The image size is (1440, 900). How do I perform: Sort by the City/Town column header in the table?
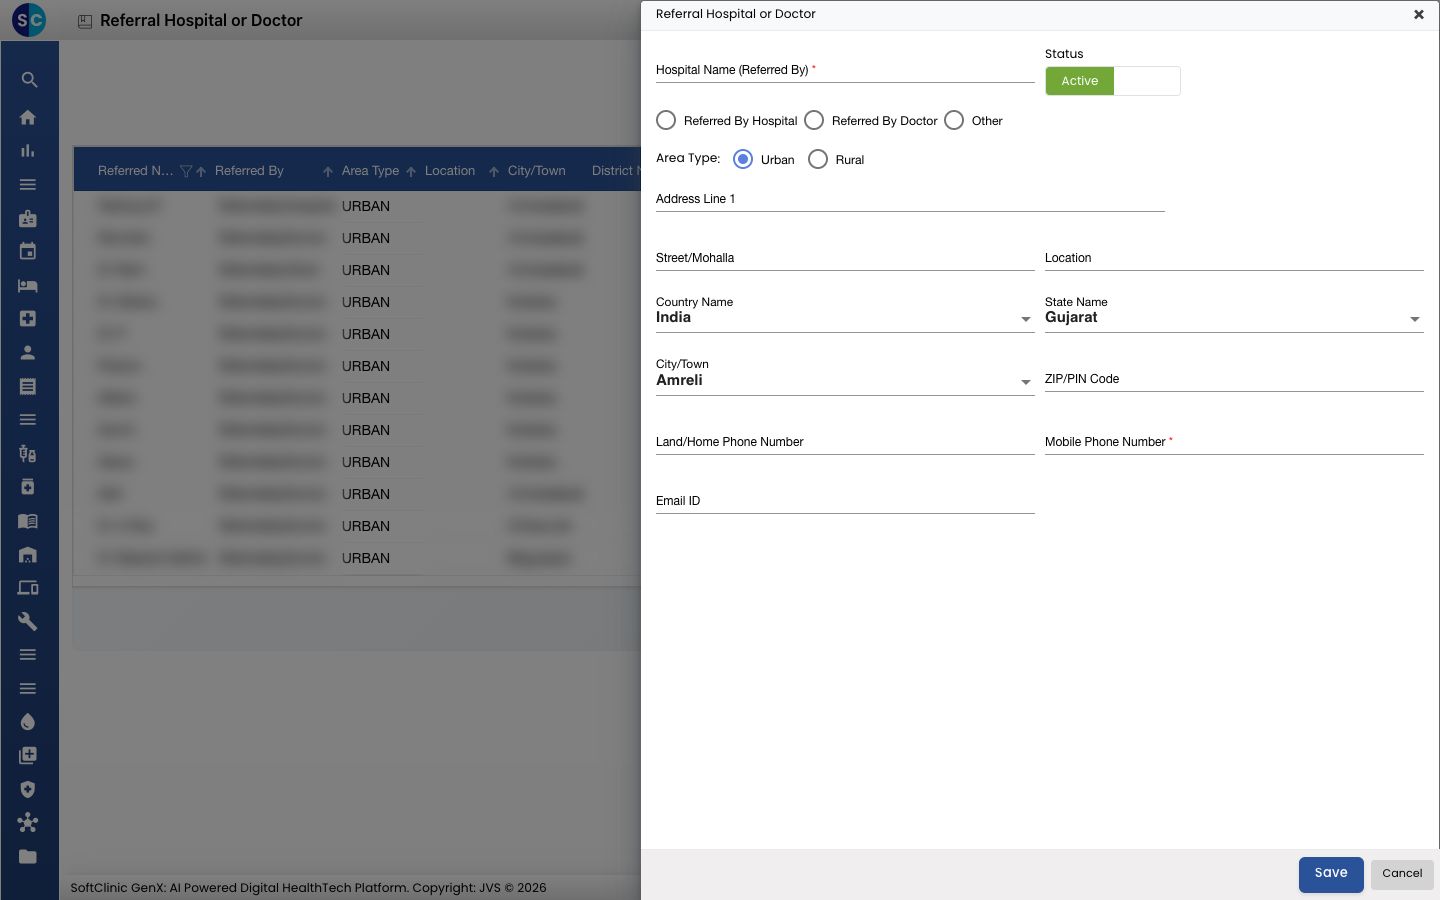537,171
